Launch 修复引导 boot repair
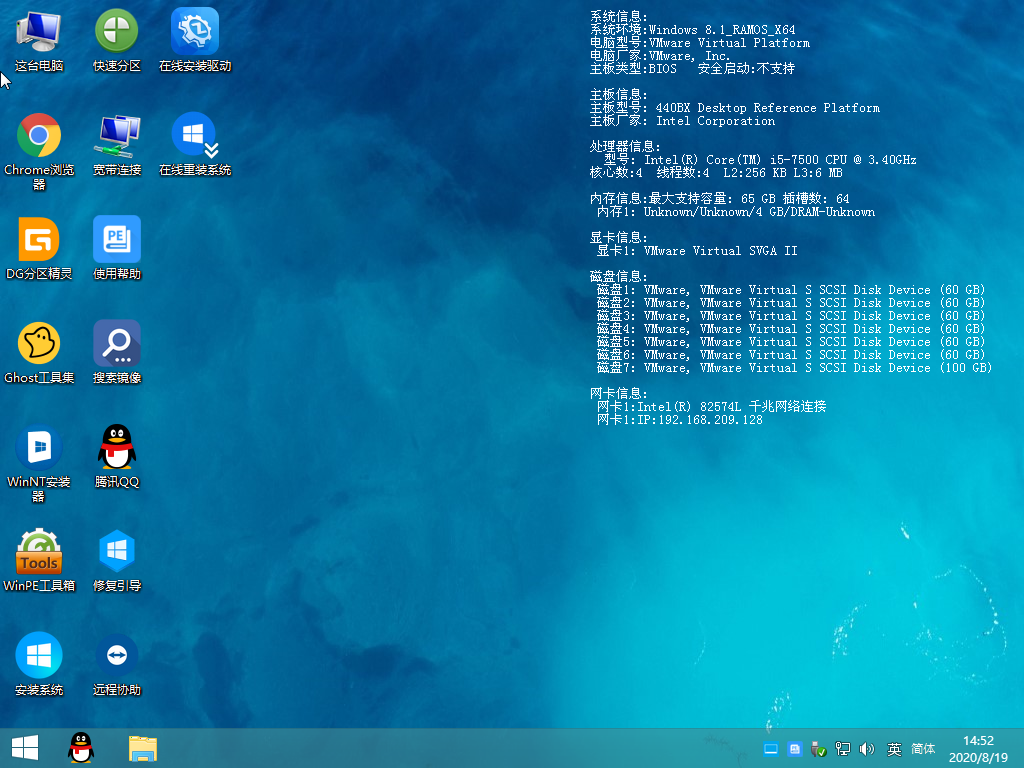This screenshot has height=768, width=1024. [x=117, y=560]
